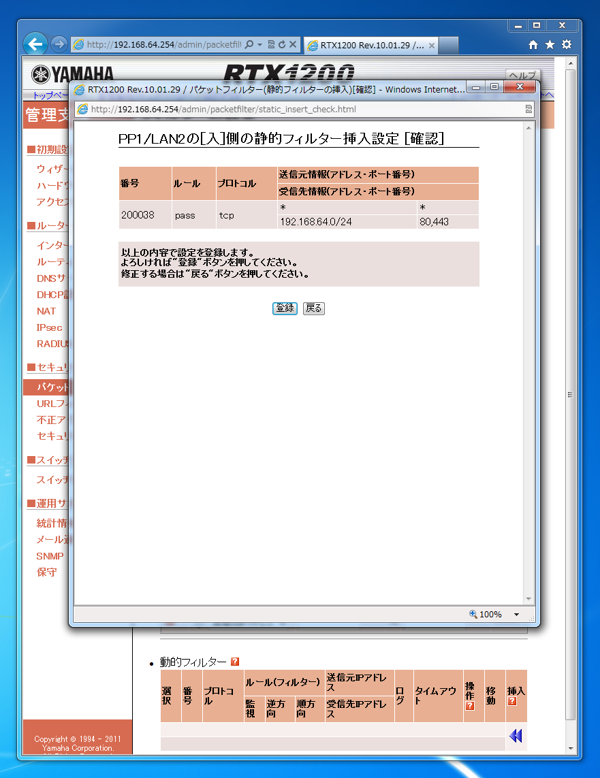Click the popup scrollbar up arrow

529,128
